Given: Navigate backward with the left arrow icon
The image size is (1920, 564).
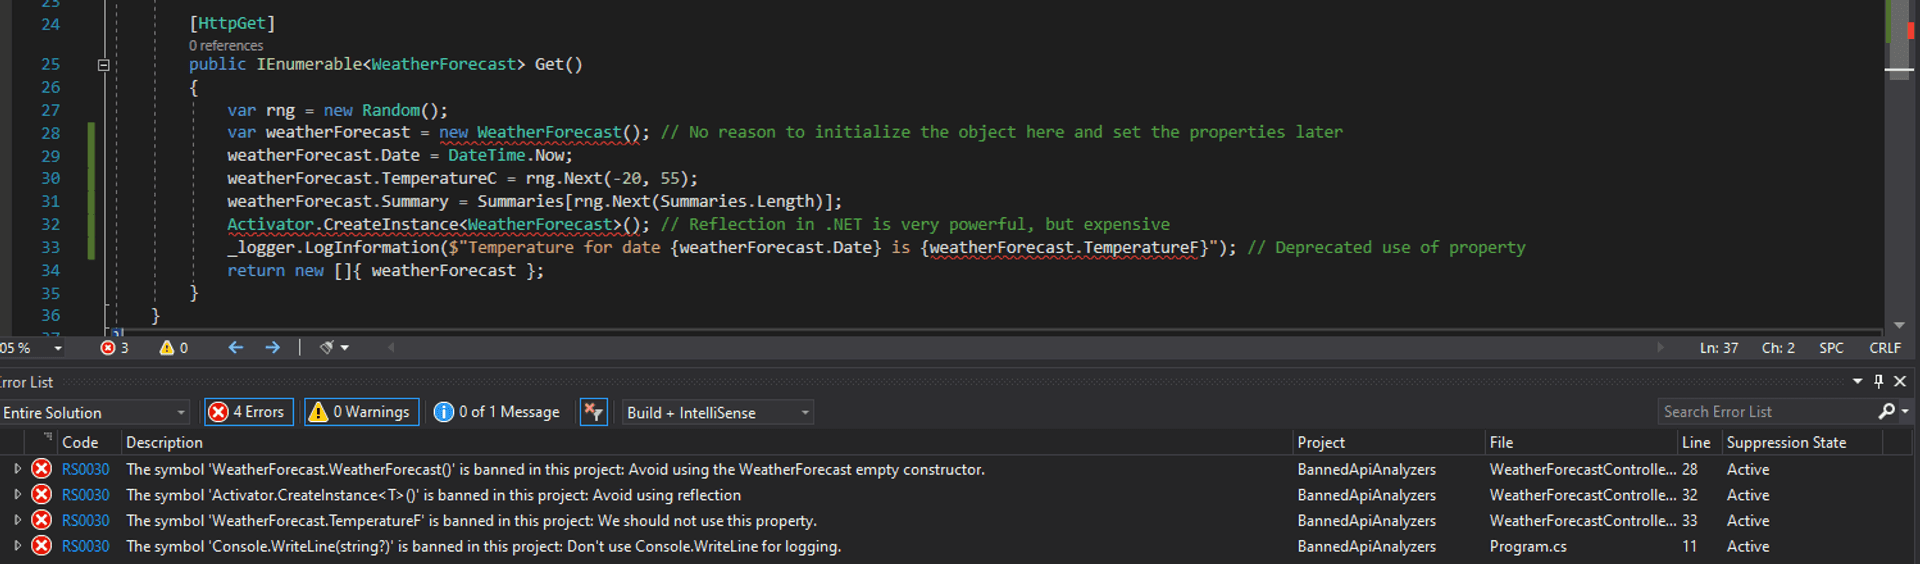Looking at the screenshot, I should click(236, 348).
